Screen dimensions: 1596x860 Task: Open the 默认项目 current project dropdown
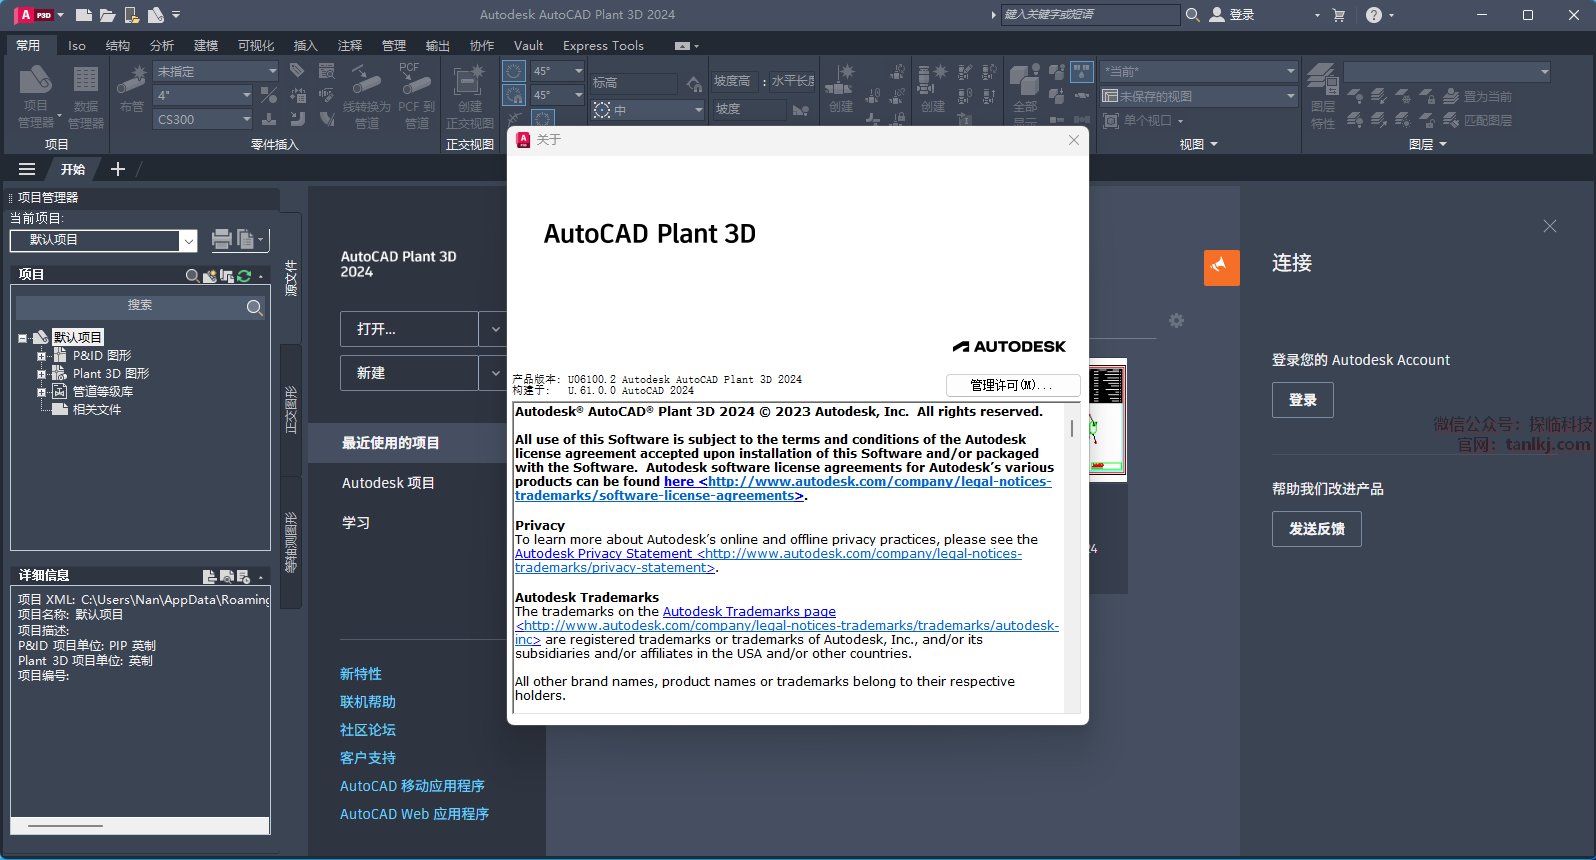click(187, 241)
